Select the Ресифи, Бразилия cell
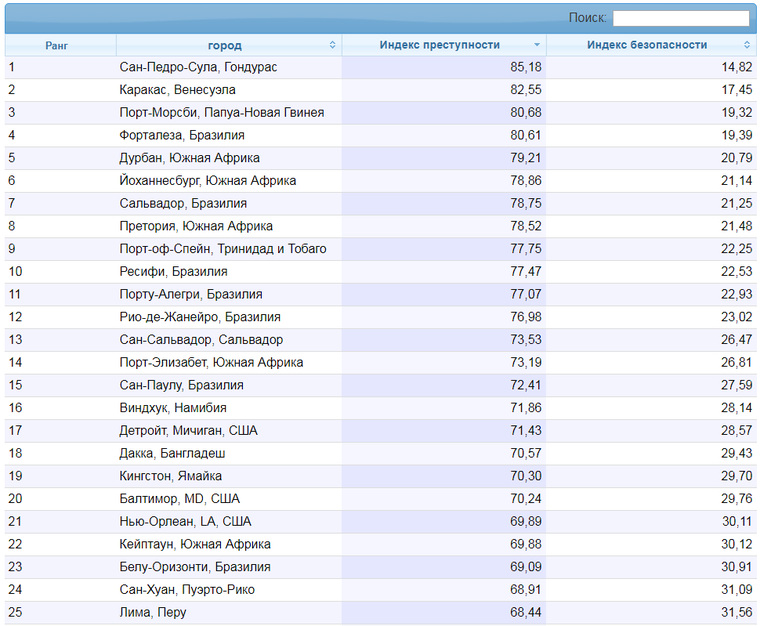 (x=229, y=272)
